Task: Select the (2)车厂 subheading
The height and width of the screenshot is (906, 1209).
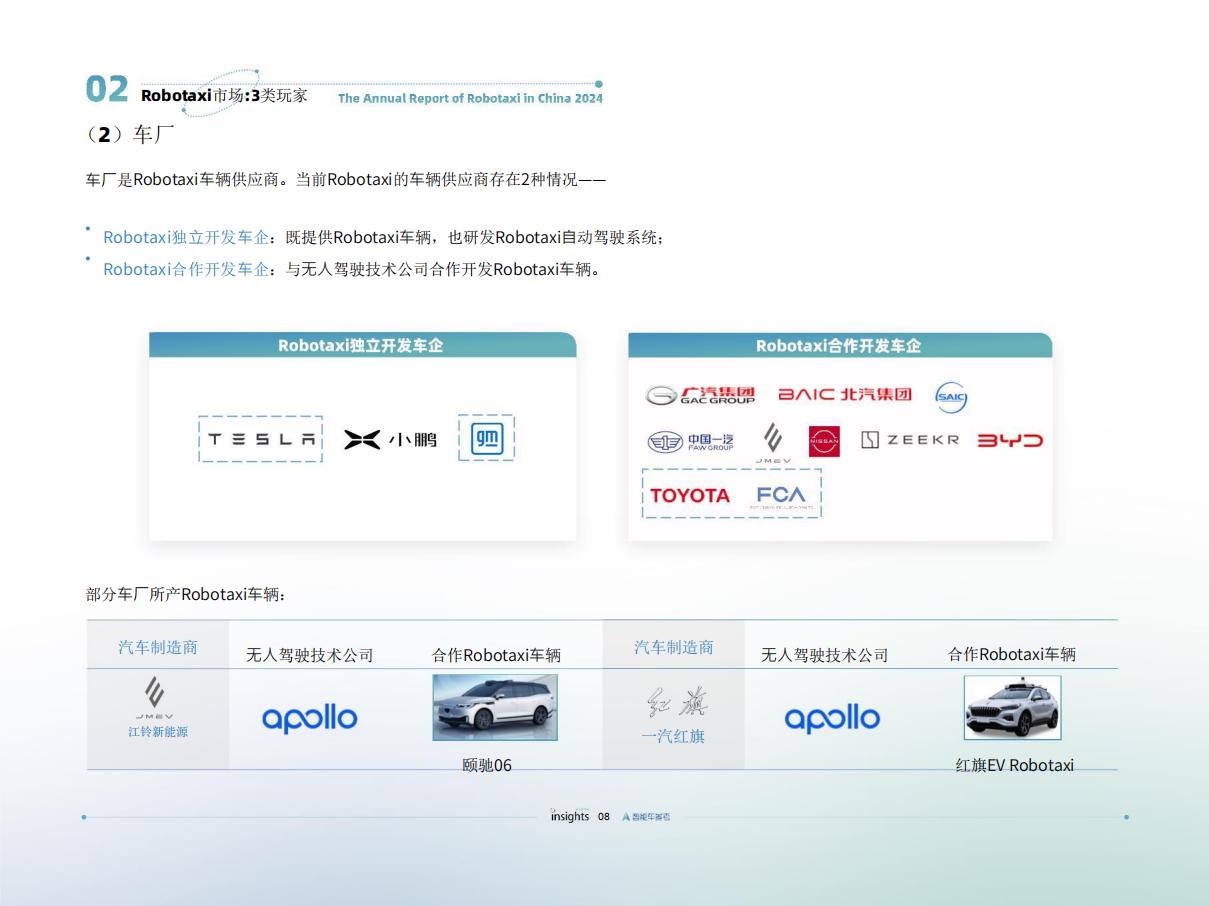Action: tap(130, 135)
